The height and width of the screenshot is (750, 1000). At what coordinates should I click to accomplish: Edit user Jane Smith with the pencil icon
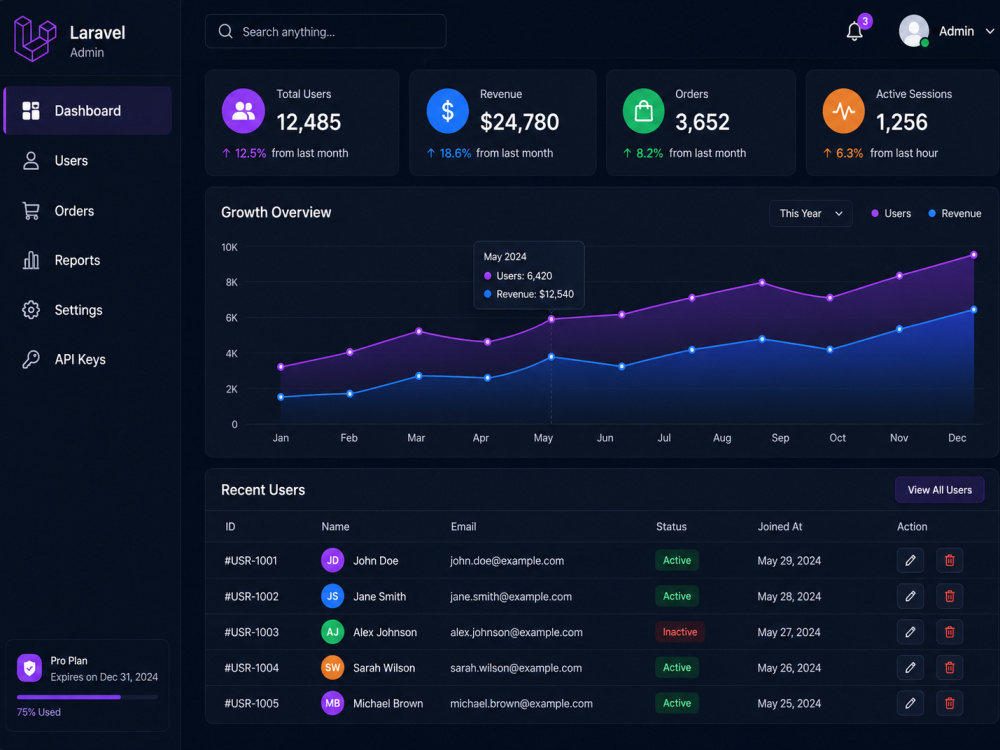coord(910,596)
